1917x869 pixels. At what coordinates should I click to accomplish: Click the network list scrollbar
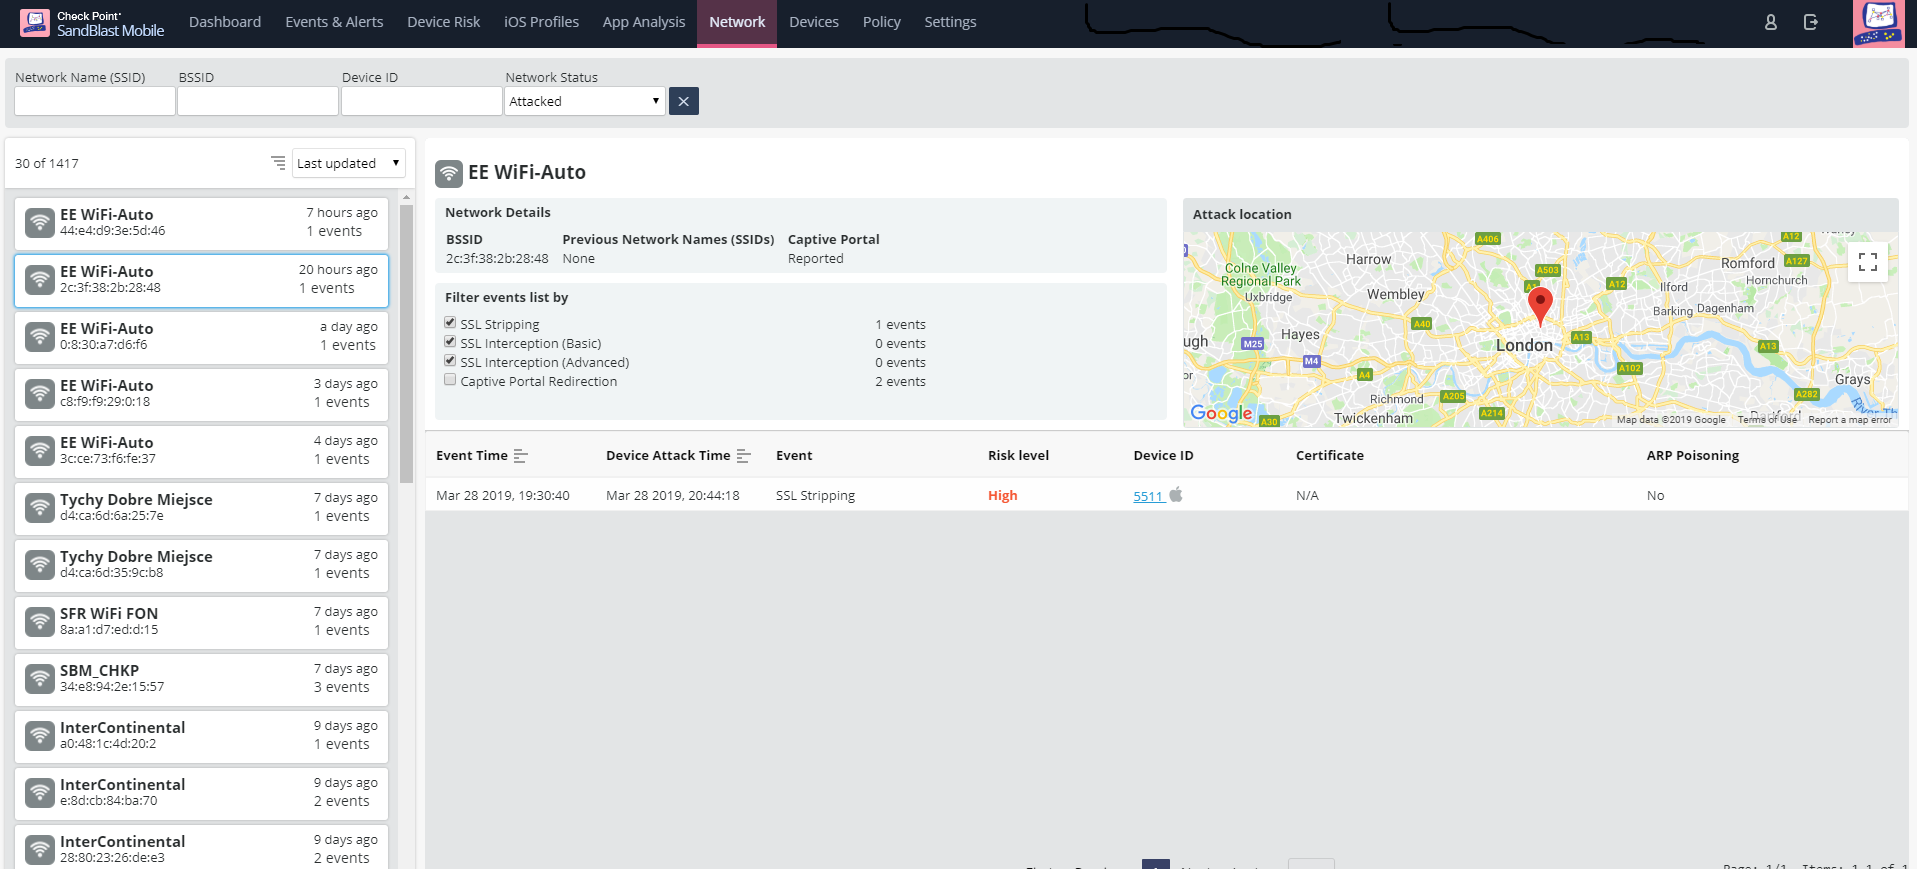pos(406,344)
